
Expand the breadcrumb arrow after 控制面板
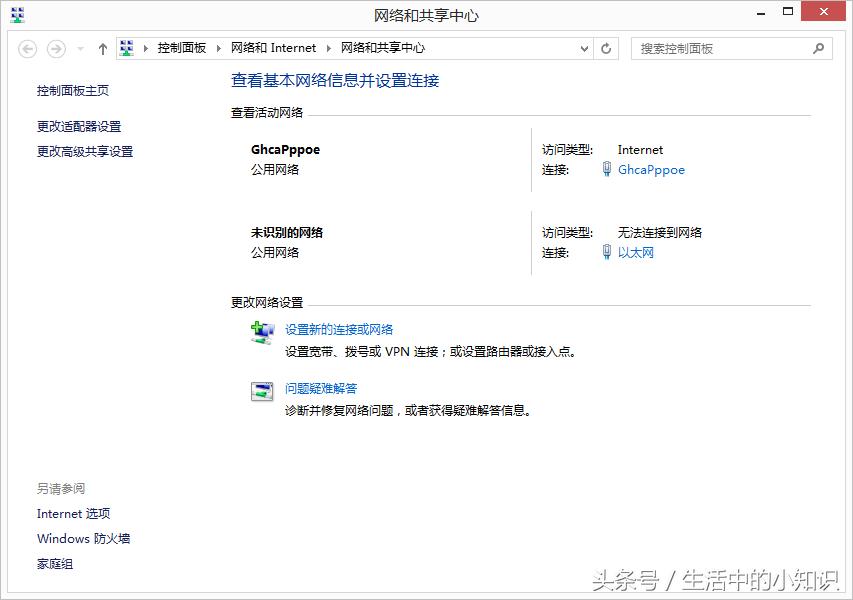(216, 47)
